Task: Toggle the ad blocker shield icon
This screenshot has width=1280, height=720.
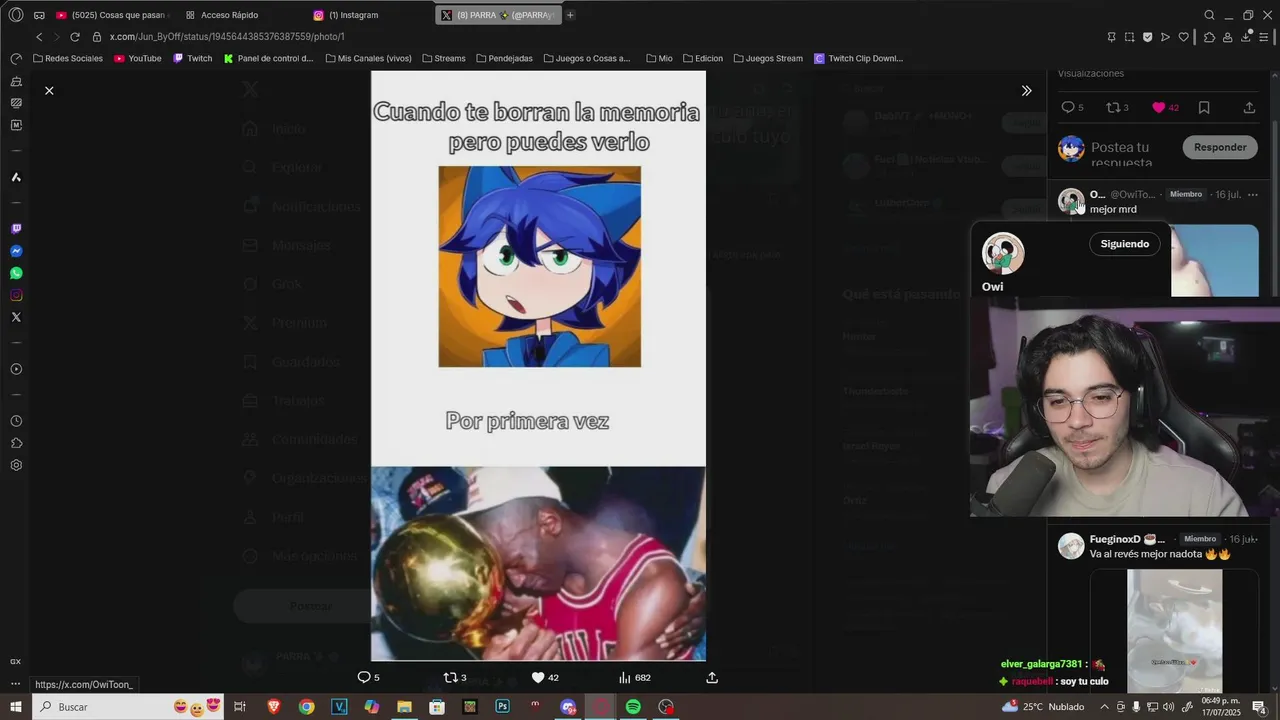Action: point(1147,37)
